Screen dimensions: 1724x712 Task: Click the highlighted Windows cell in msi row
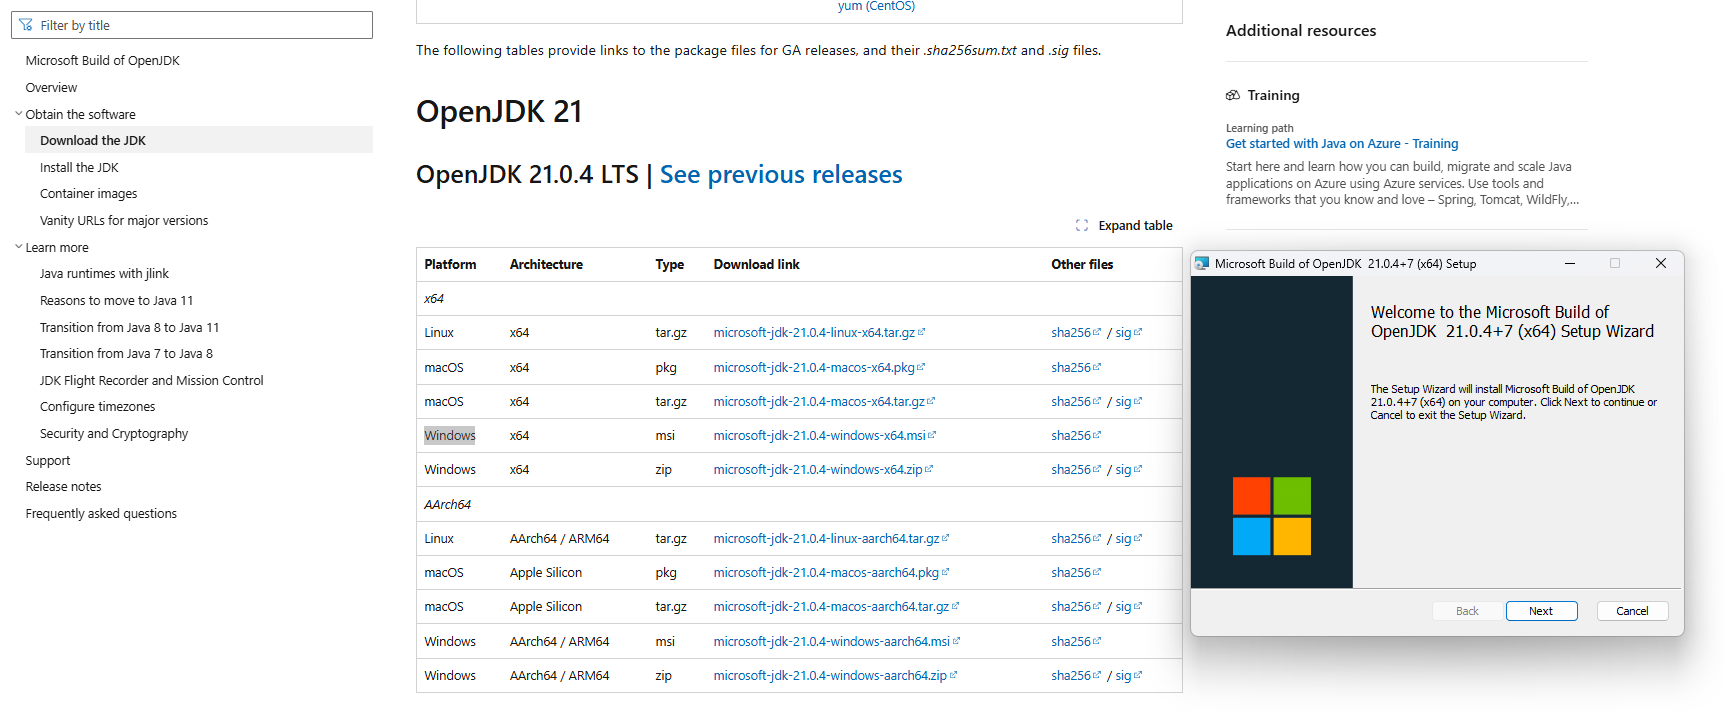click(x=450, y=436)
